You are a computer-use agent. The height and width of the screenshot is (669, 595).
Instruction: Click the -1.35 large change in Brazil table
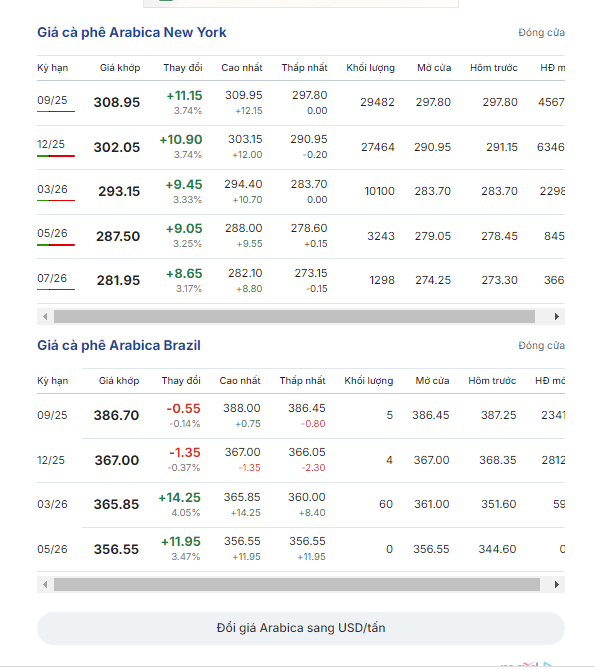point(185,453)
